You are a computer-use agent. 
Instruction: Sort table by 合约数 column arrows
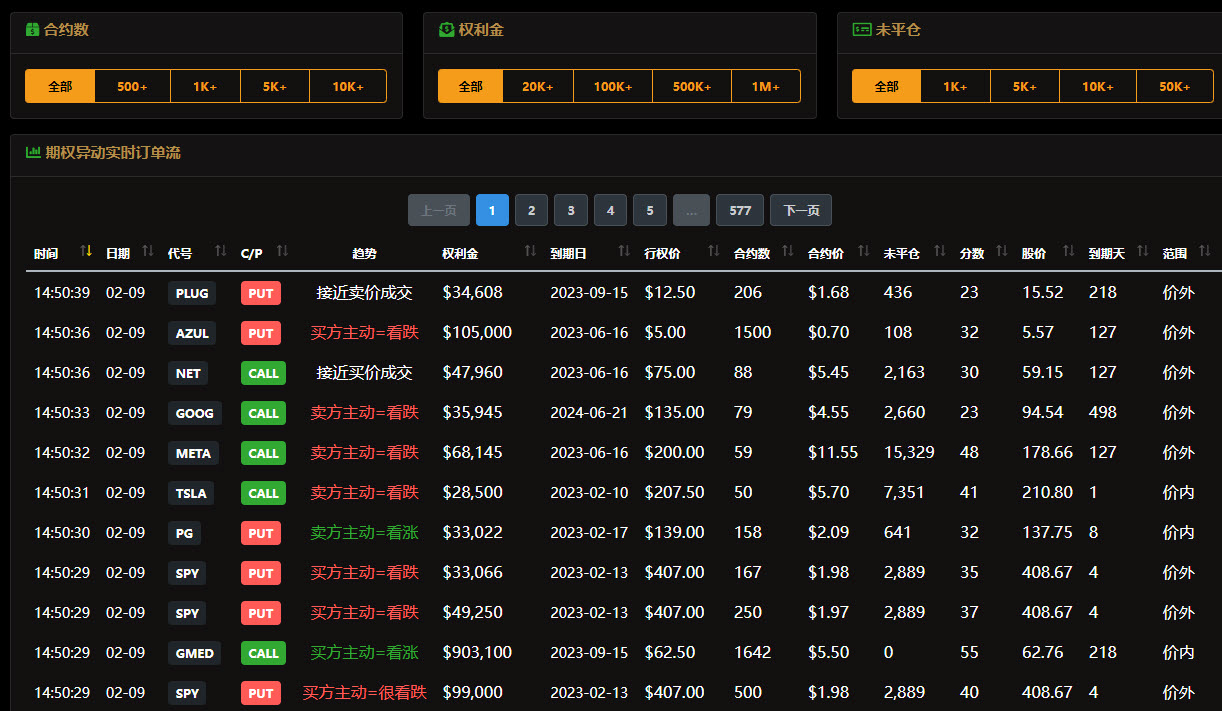tap(788, 252)
